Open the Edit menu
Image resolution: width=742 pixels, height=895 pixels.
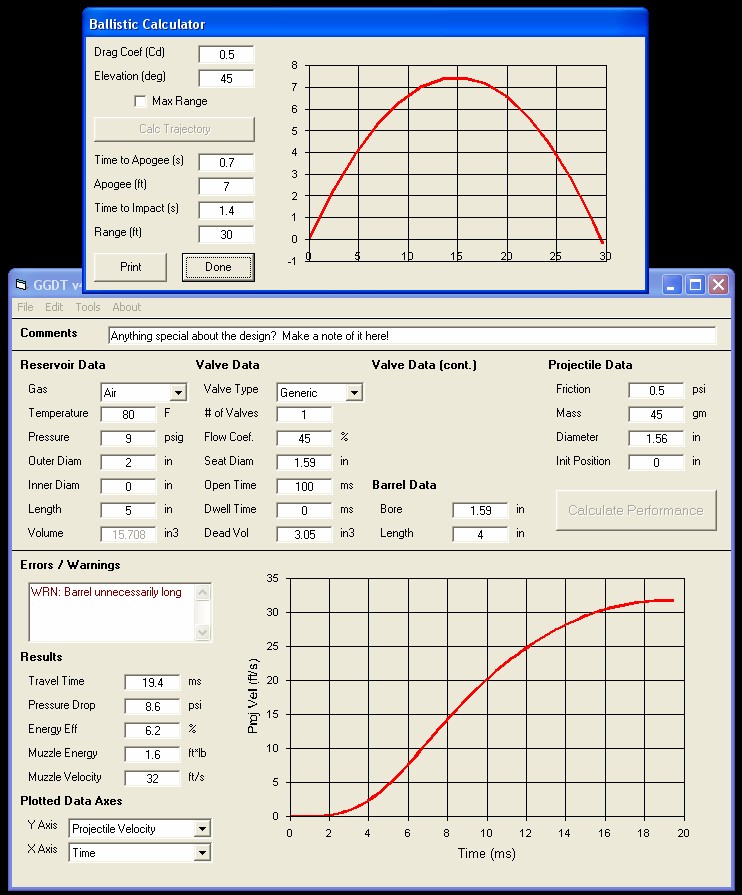(54, 307)
